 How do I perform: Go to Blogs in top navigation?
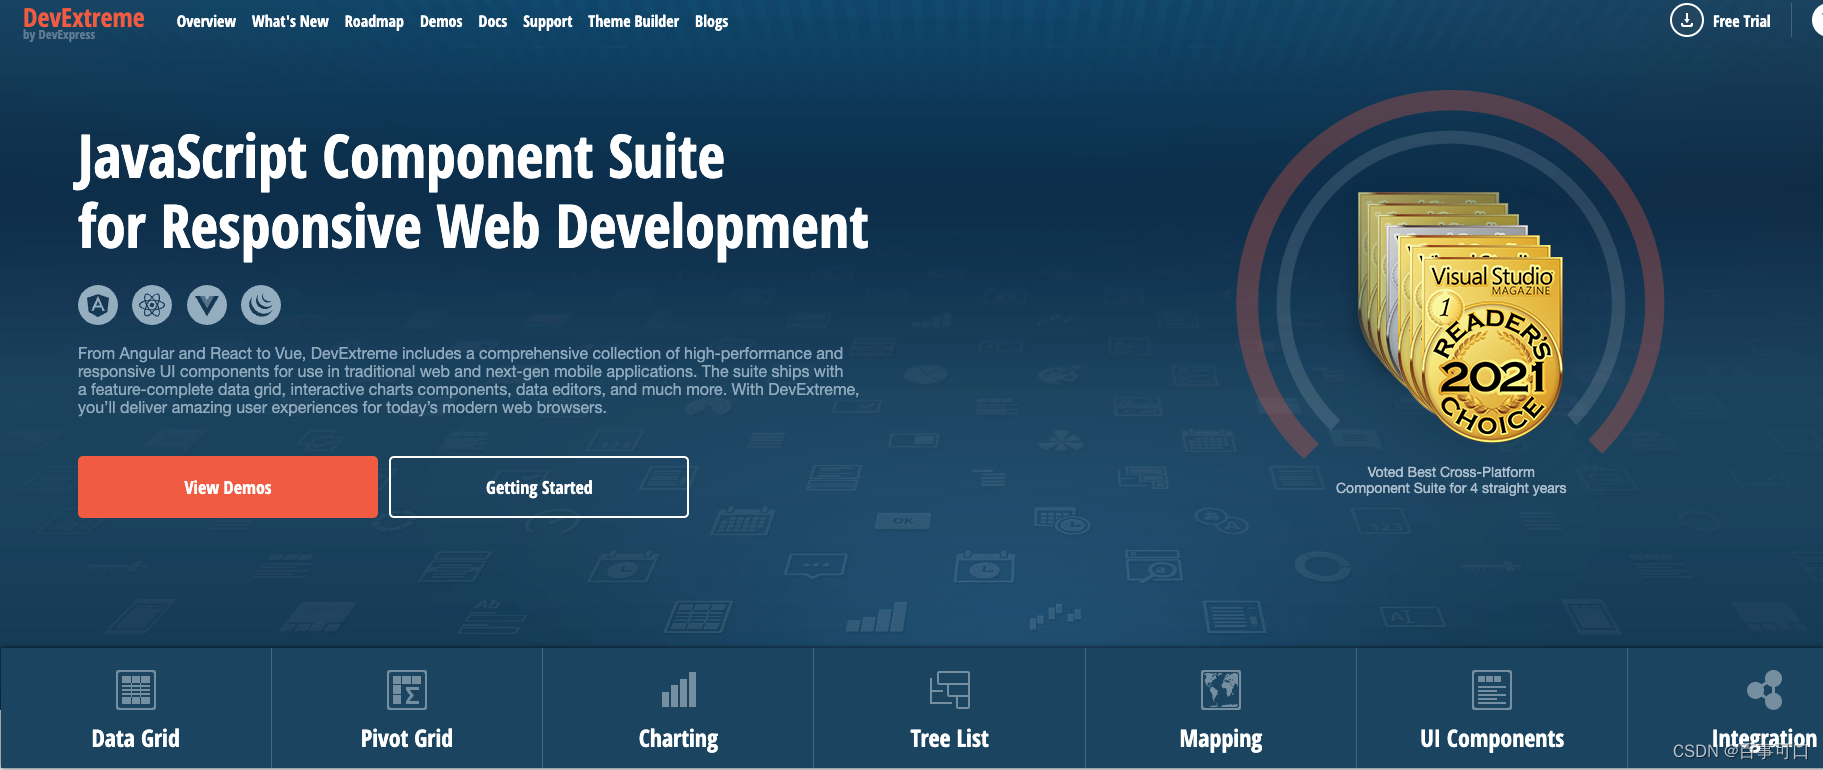[711, 21]
